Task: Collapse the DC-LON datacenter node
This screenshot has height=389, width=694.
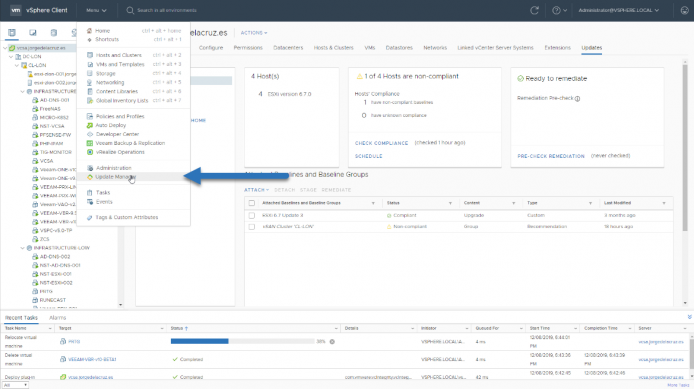Action: pyautogui.click(x=11, y=57)
